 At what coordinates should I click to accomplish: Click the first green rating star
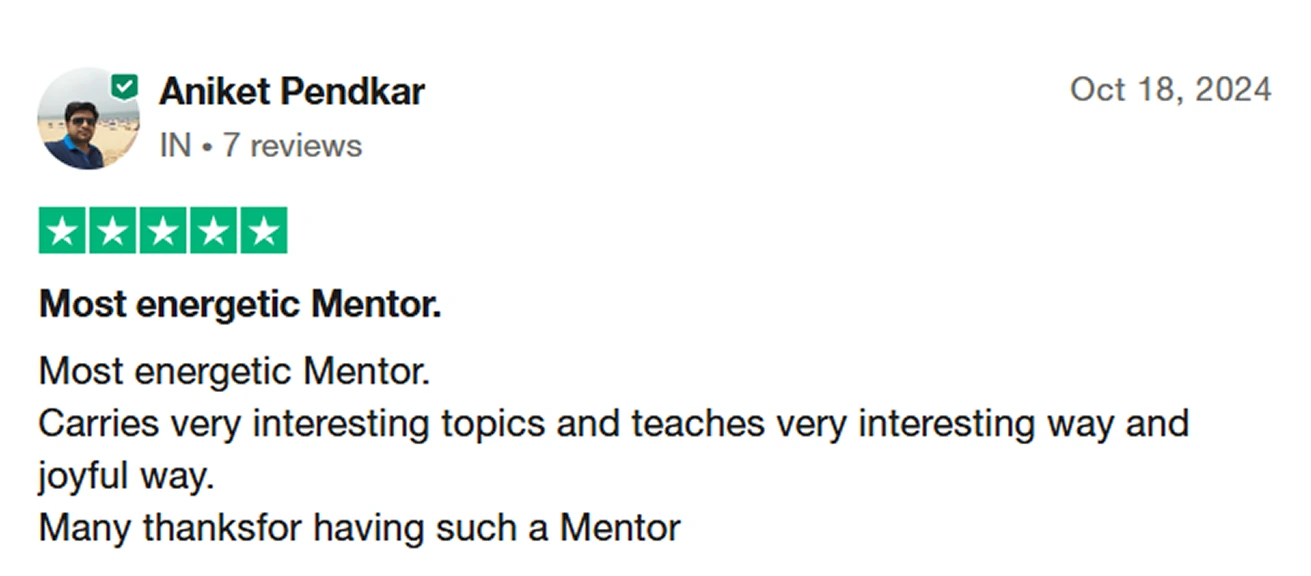click(x=63, y=231)
